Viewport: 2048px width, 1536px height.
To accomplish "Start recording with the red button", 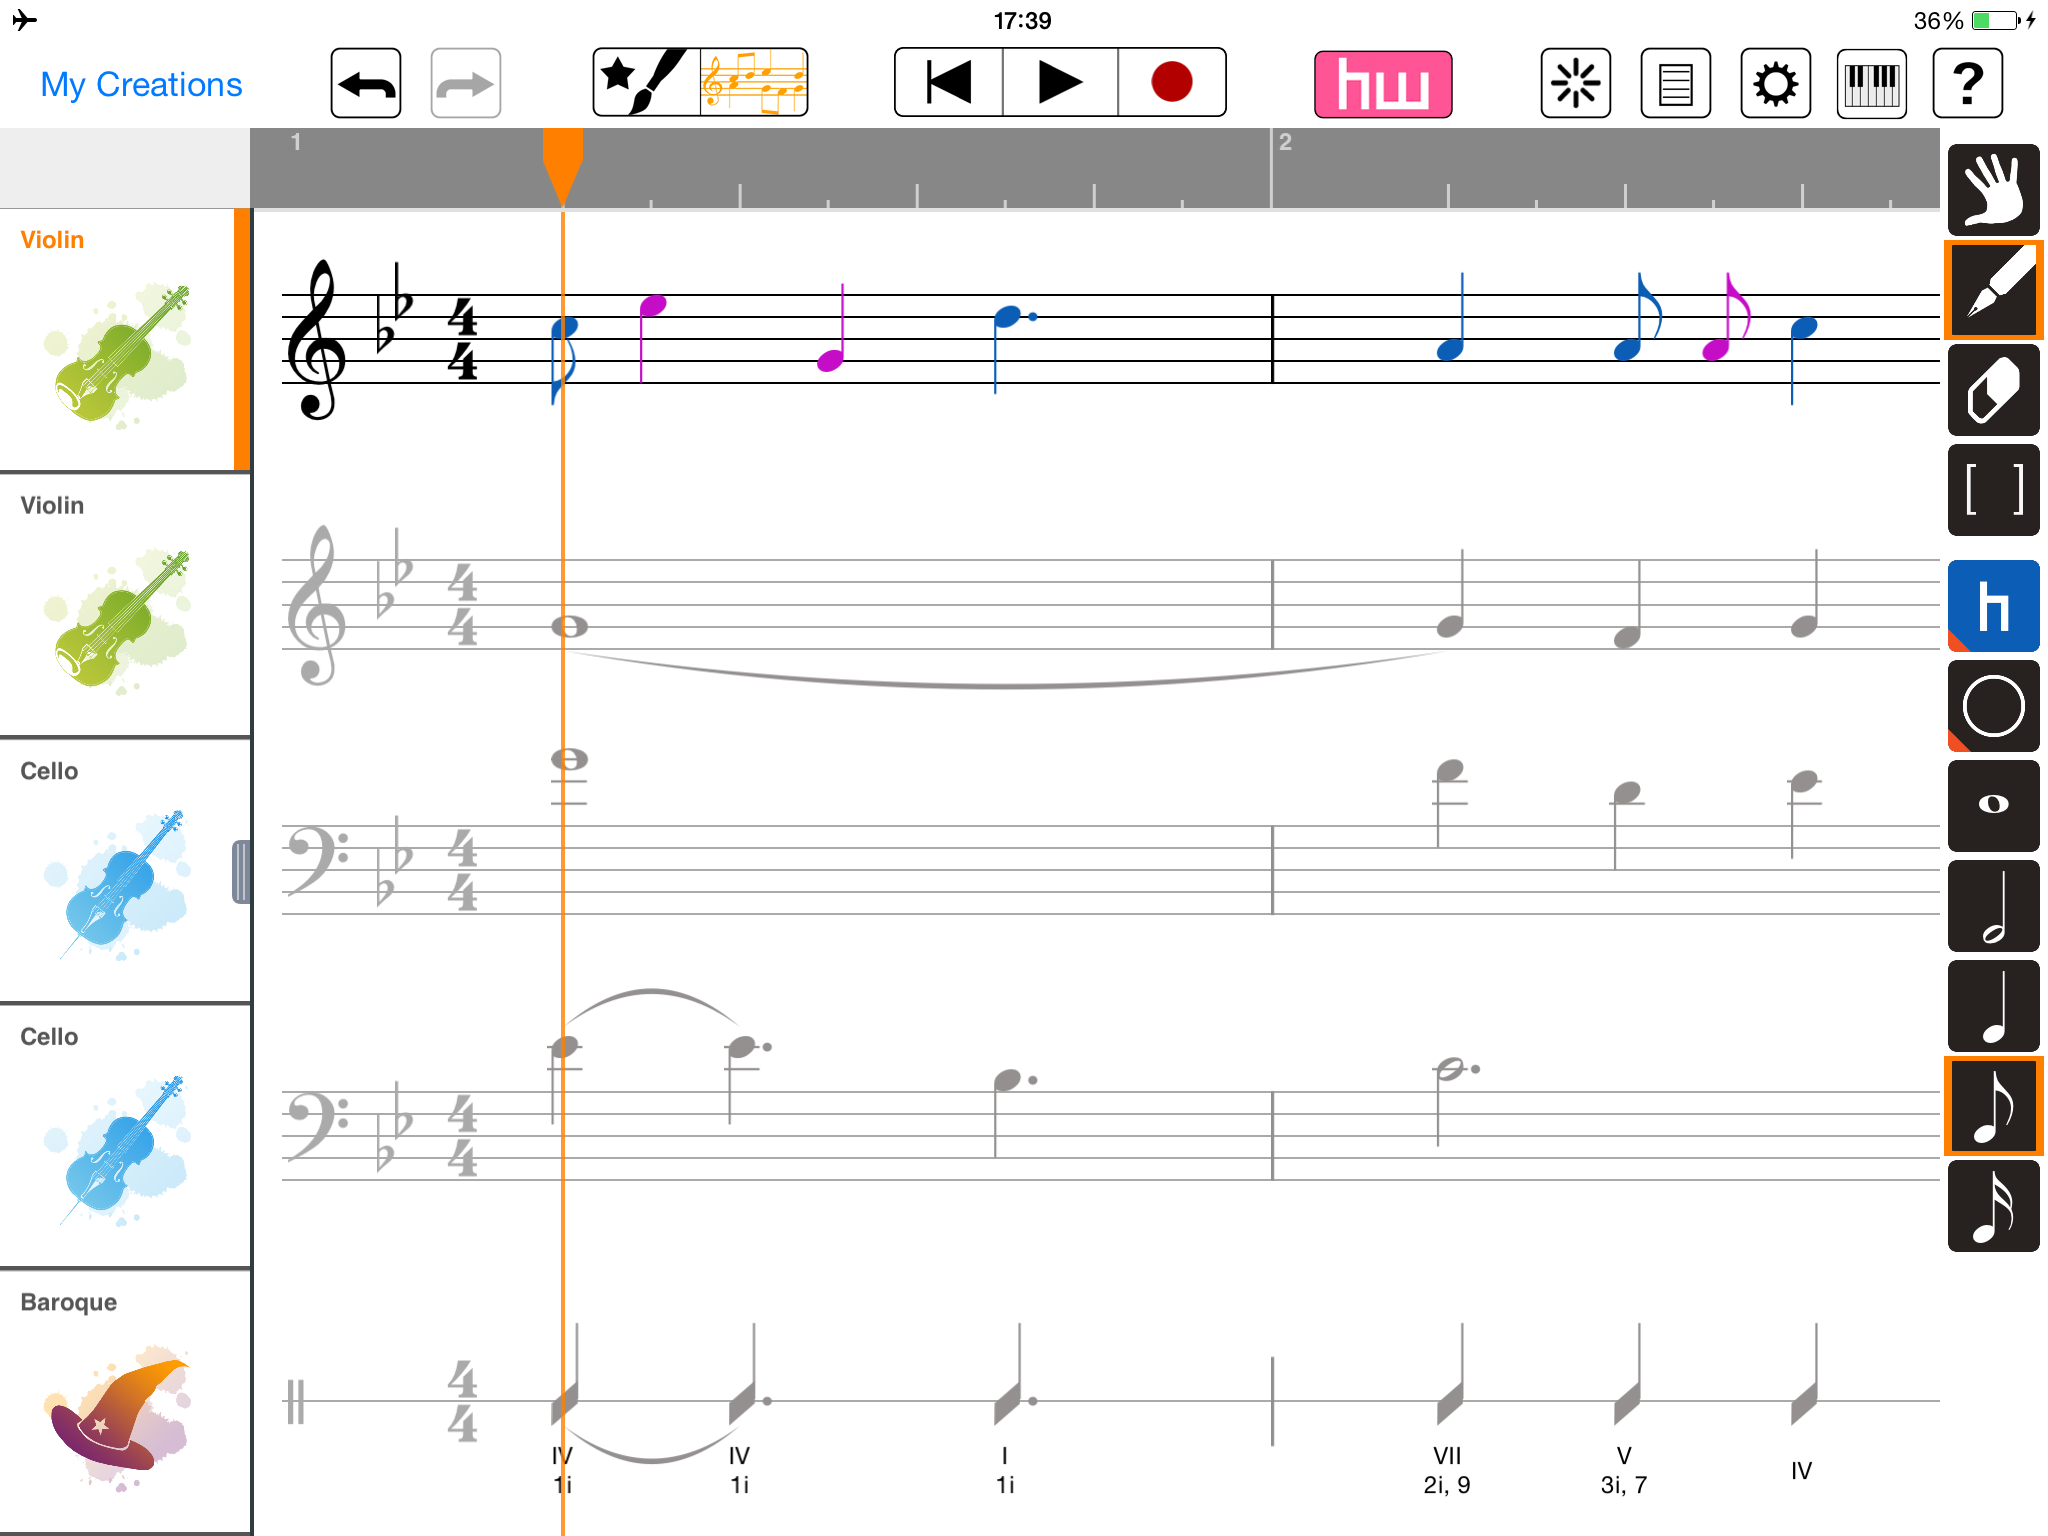I will pyautogui.click(x=1171, y=82).
